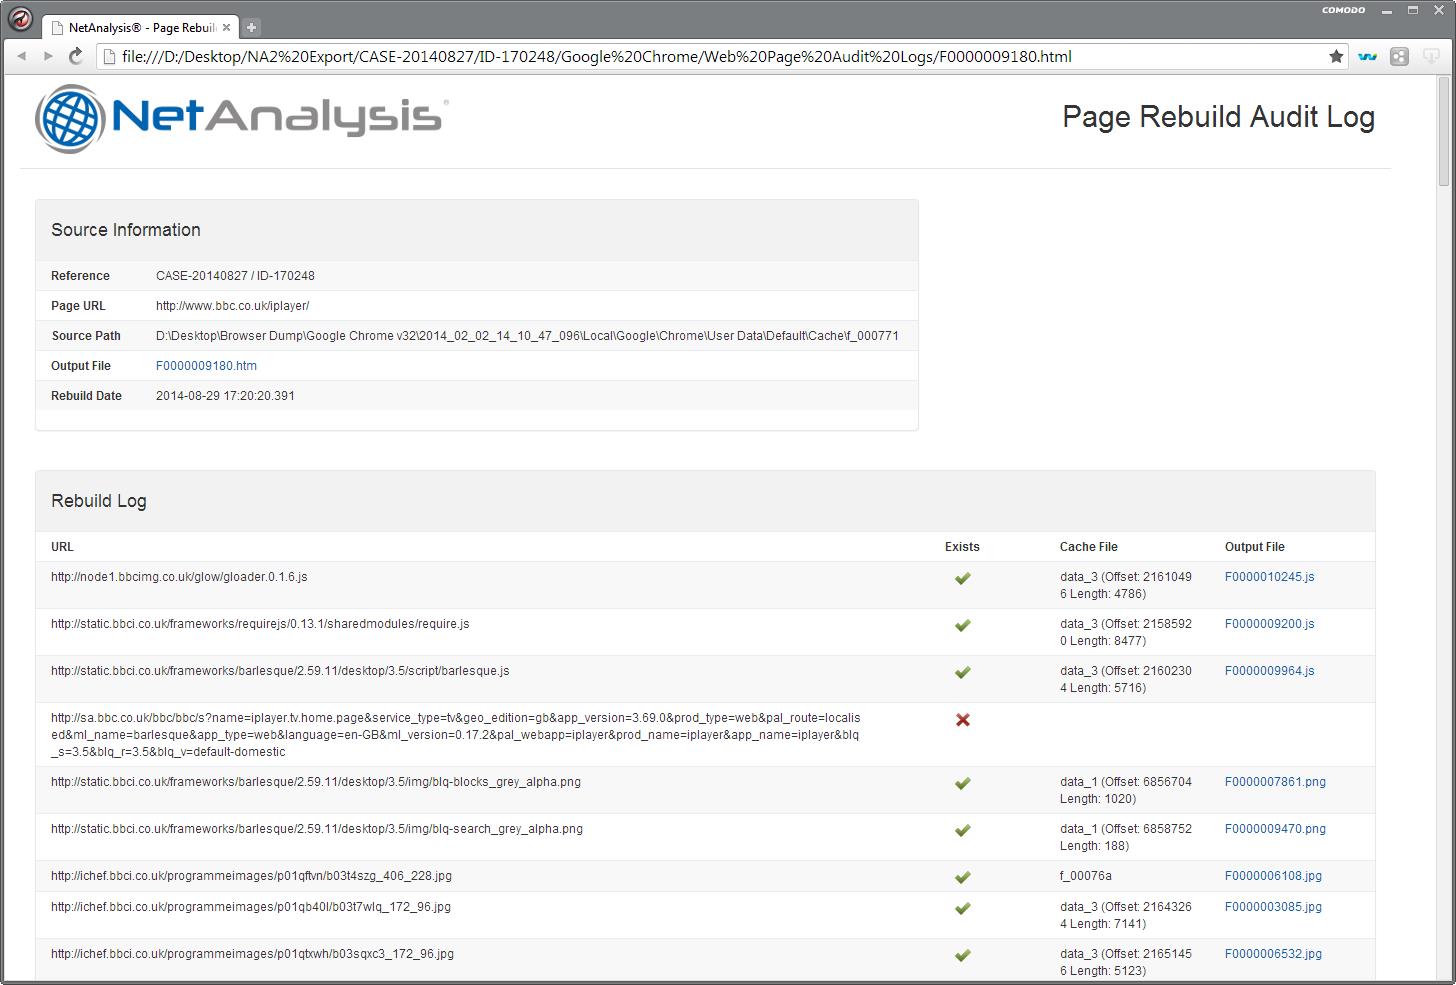Open output file F0000006532.jpg
1456x985 pixels.
coord(1273,954)
